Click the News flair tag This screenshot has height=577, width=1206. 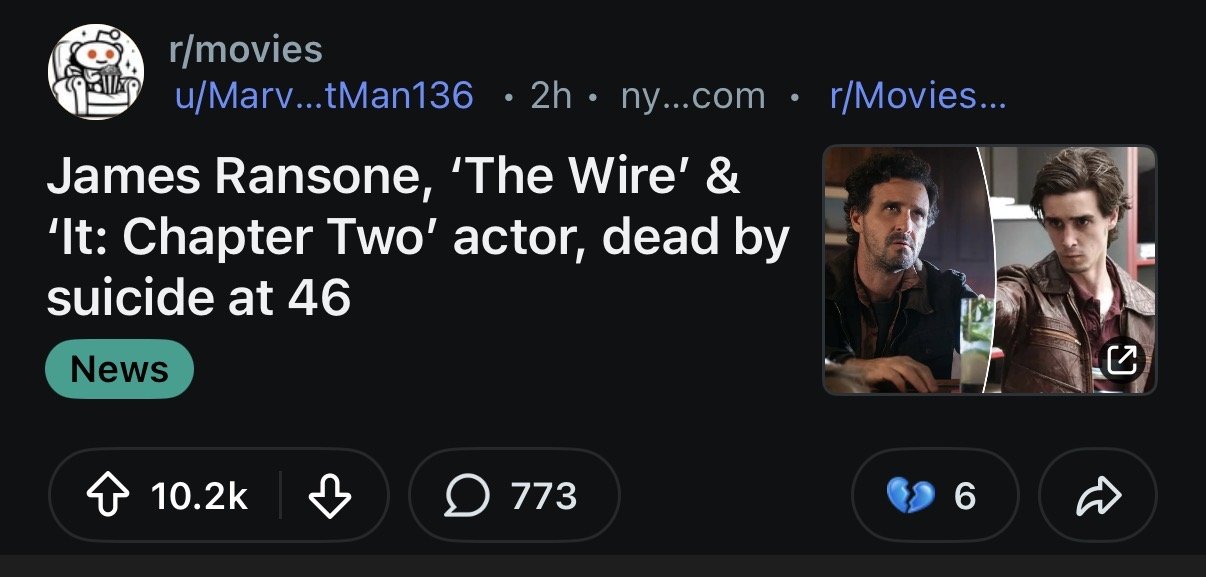[x=119, y=369]
